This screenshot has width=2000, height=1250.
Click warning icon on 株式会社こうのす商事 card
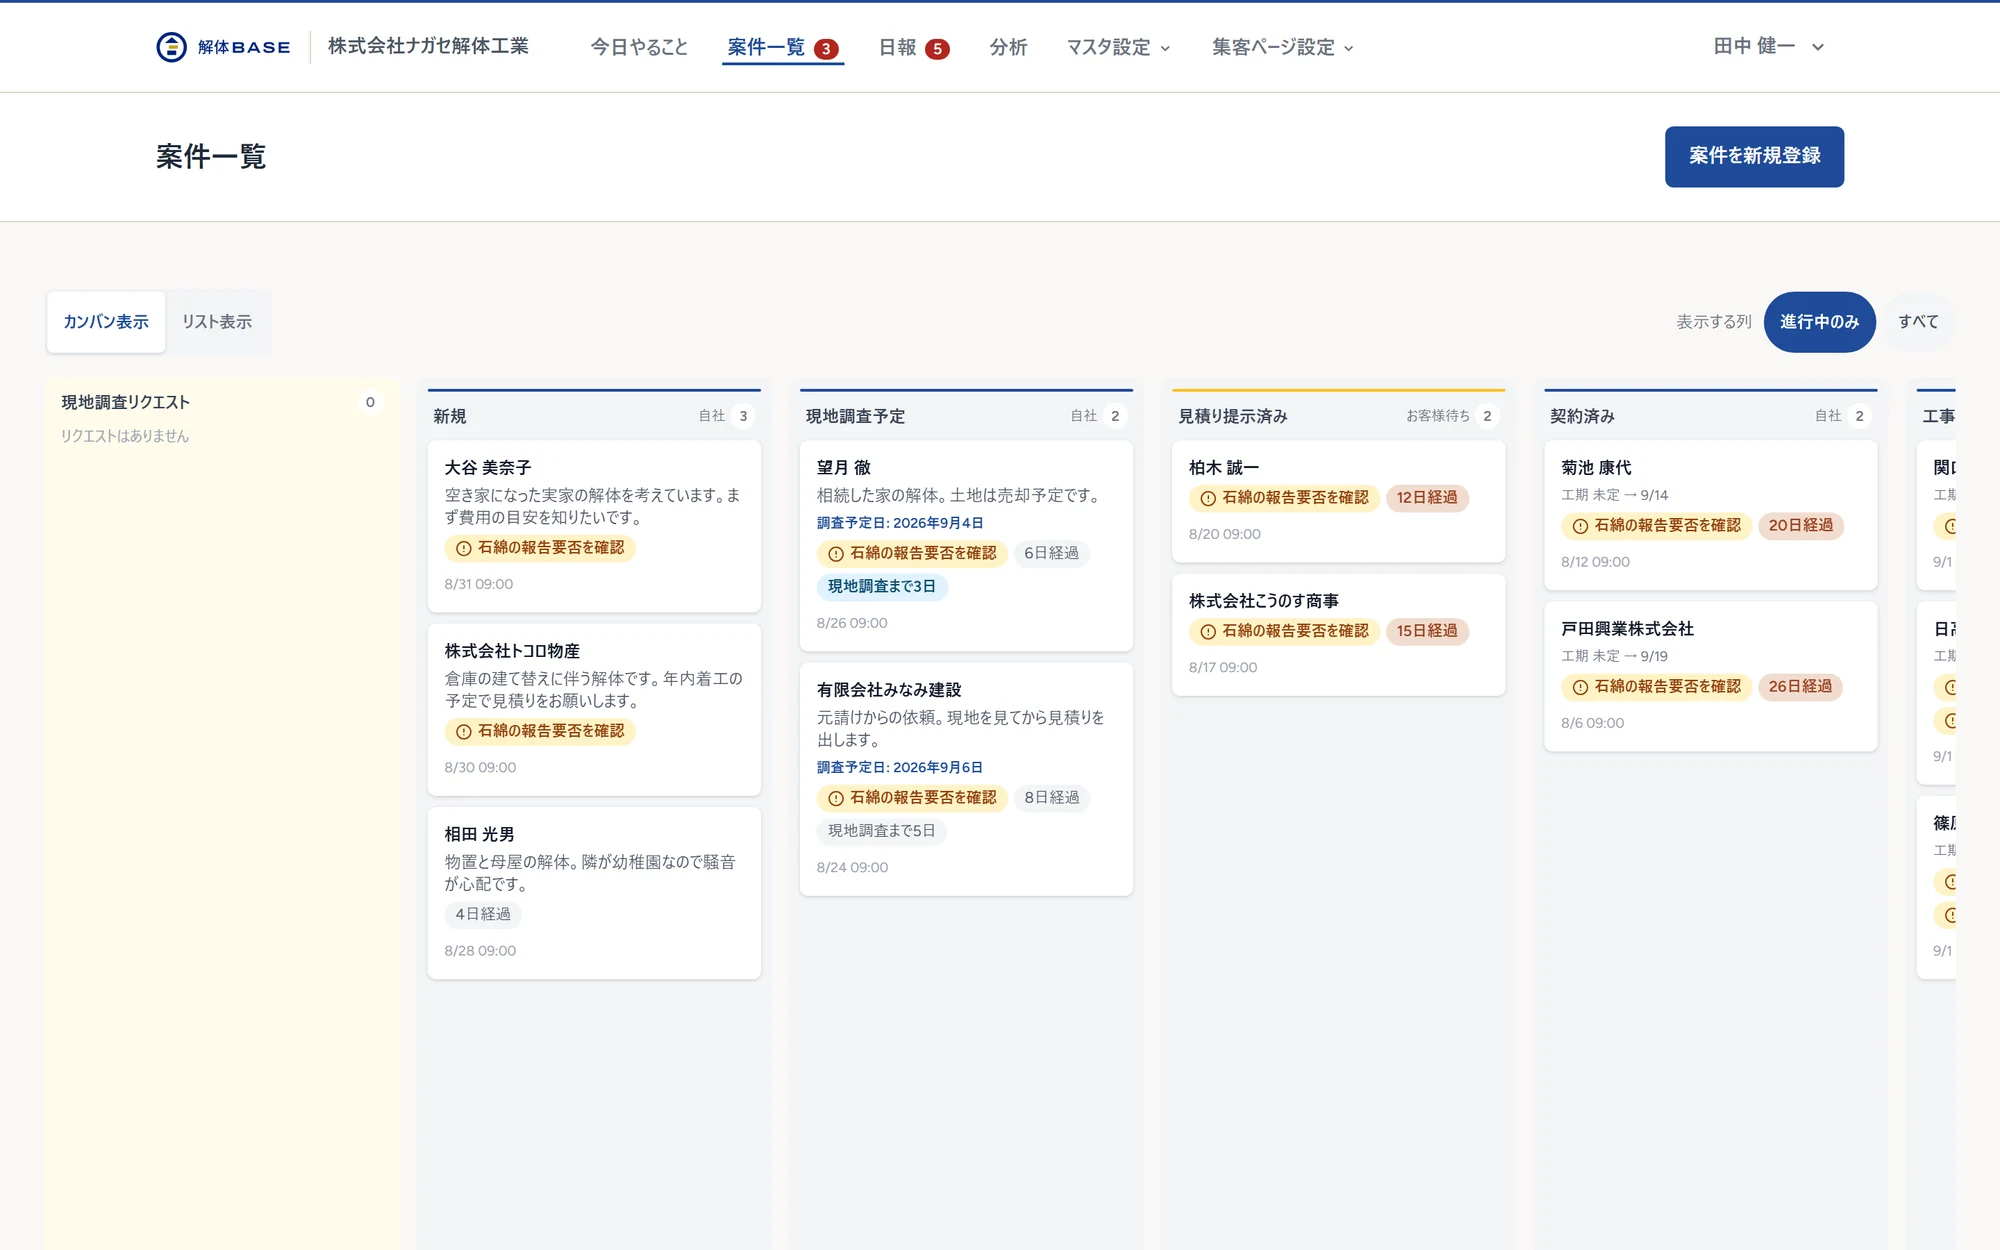[1208, 632]
